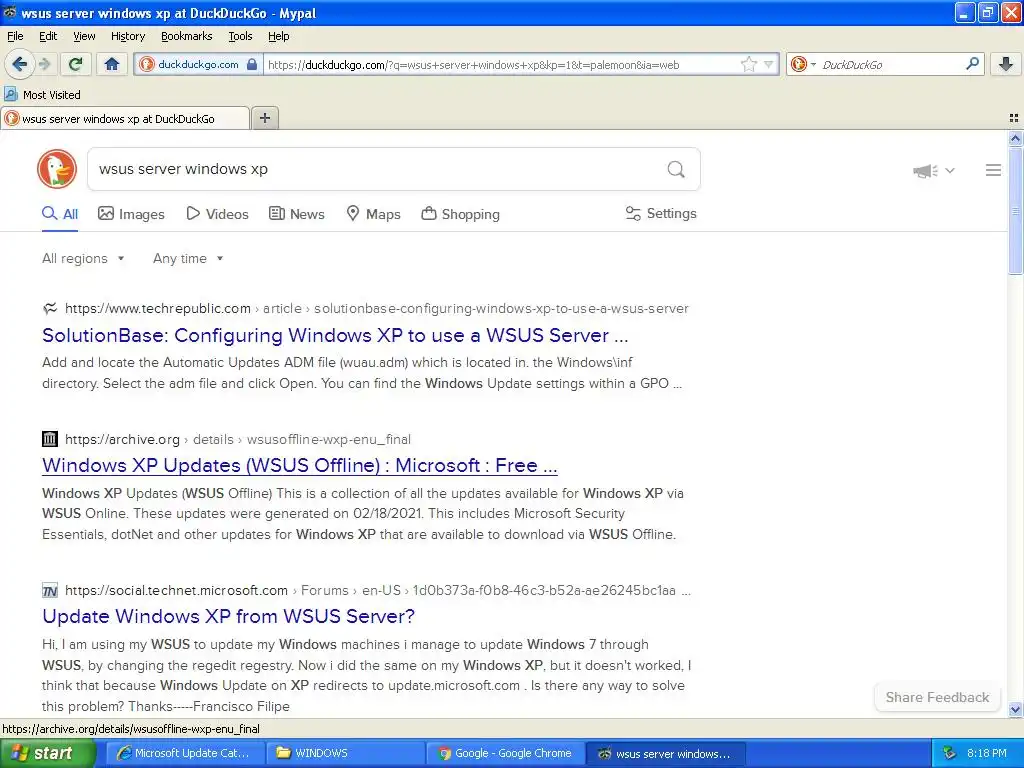Click the techrepublic.com result URL
This screenshot has height=768, width=1024.
pyautogui.click(x=377, y=308)
